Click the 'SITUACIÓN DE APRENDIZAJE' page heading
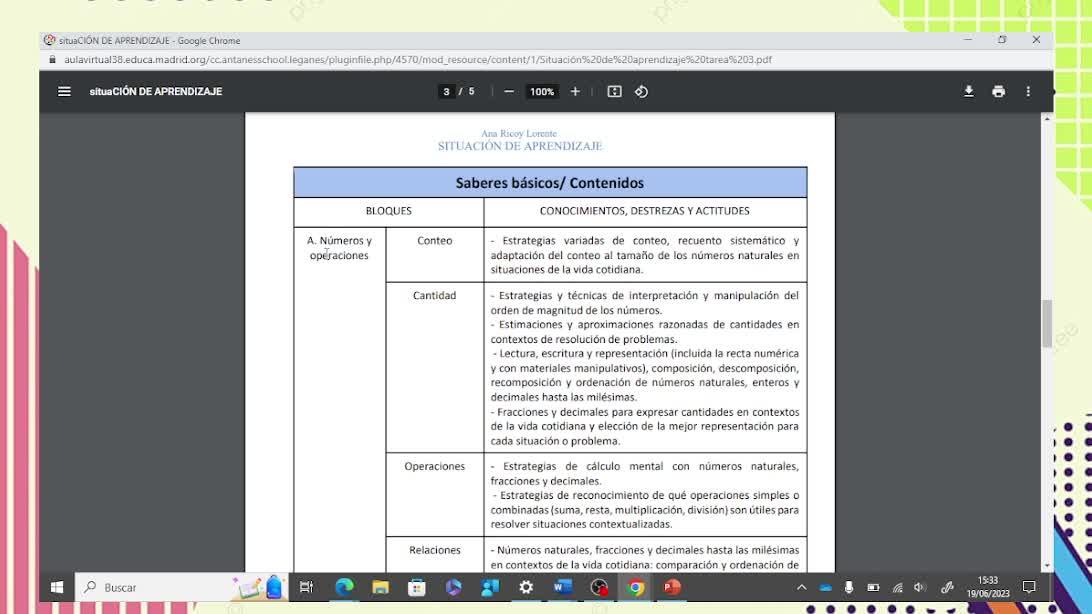1092x614 pixels. pos(520,146)
